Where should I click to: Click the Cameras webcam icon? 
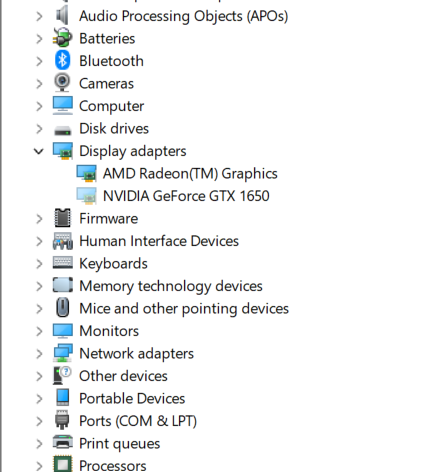62,83
